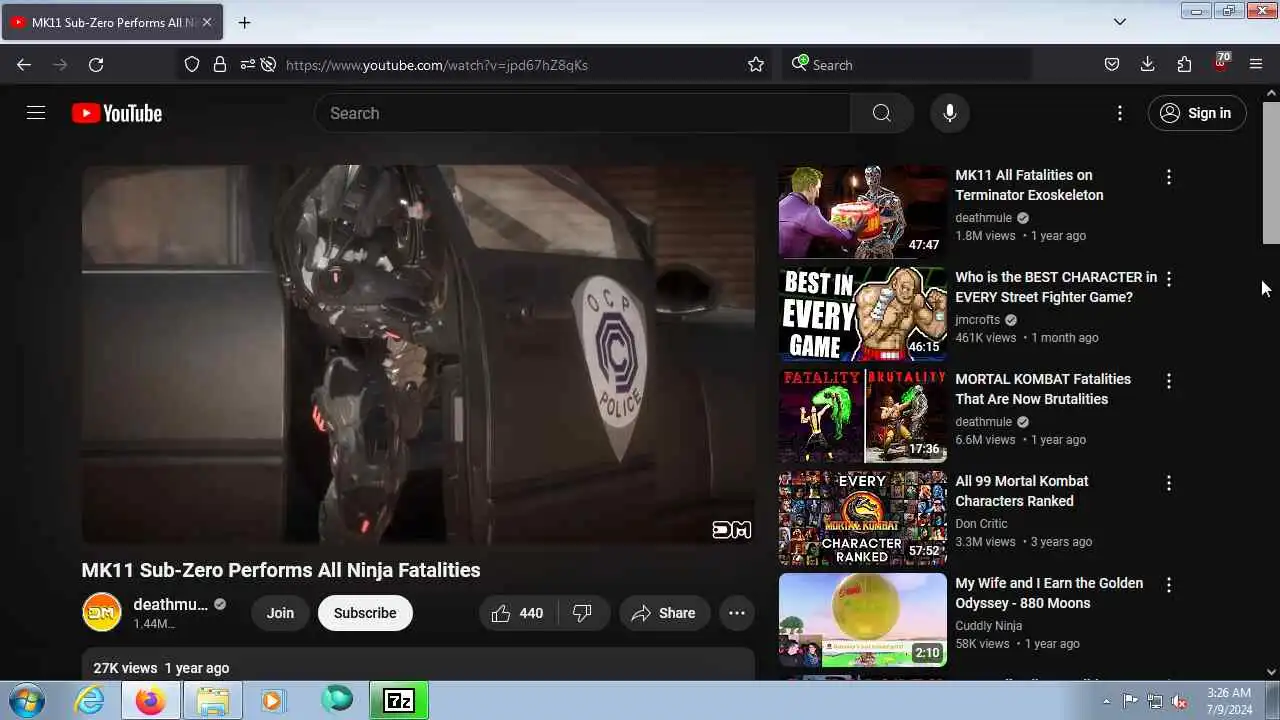Open options for Fatalities Now Brutalities video
This screenshot has height=720, width=1280.
[x=1168, y=381]
